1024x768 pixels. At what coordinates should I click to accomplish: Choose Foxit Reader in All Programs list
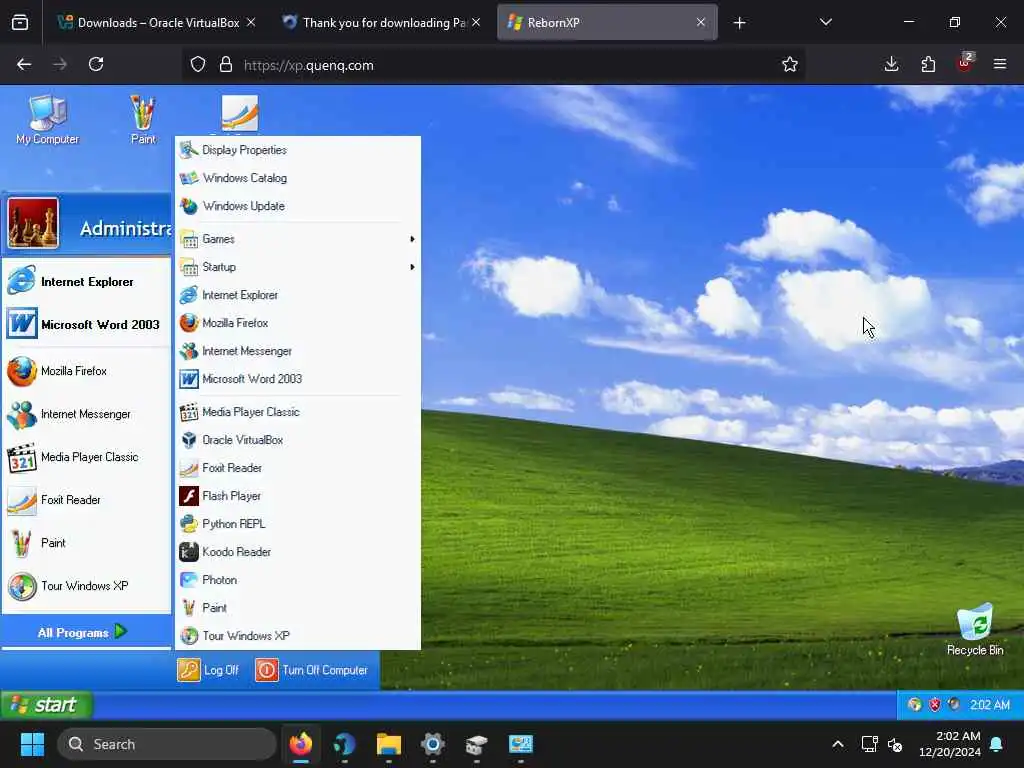pyautogui.click(x=298, y=468)
